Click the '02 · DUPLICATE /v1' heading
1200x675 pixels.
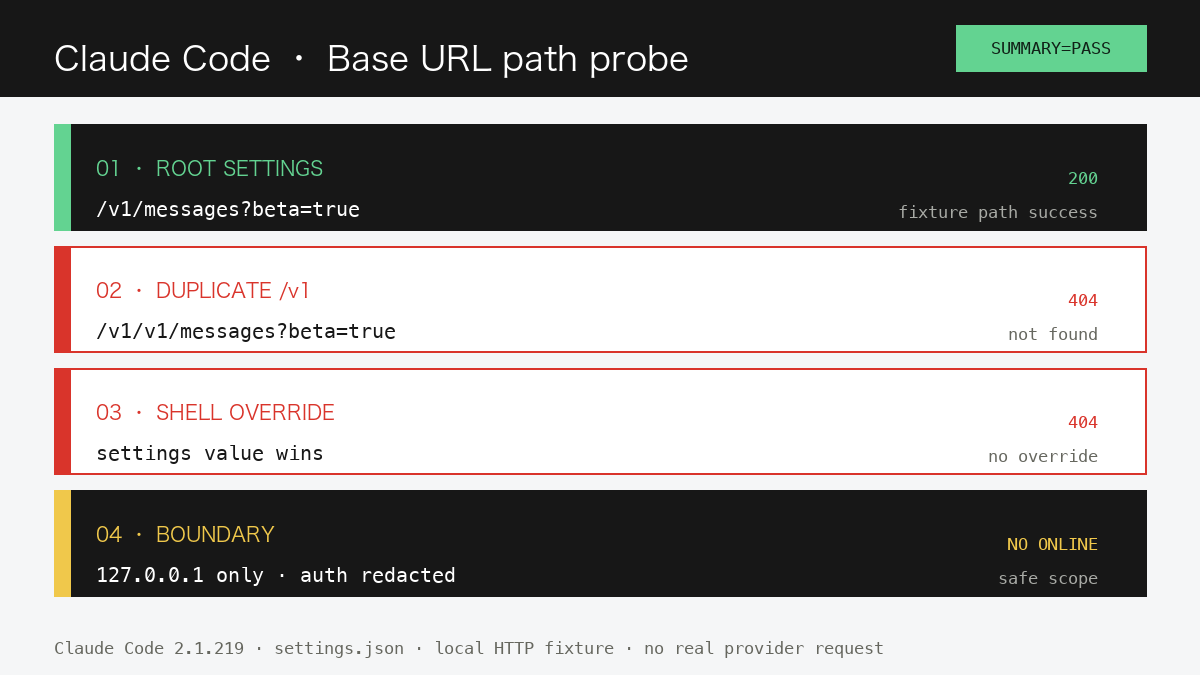click(203, 290)
